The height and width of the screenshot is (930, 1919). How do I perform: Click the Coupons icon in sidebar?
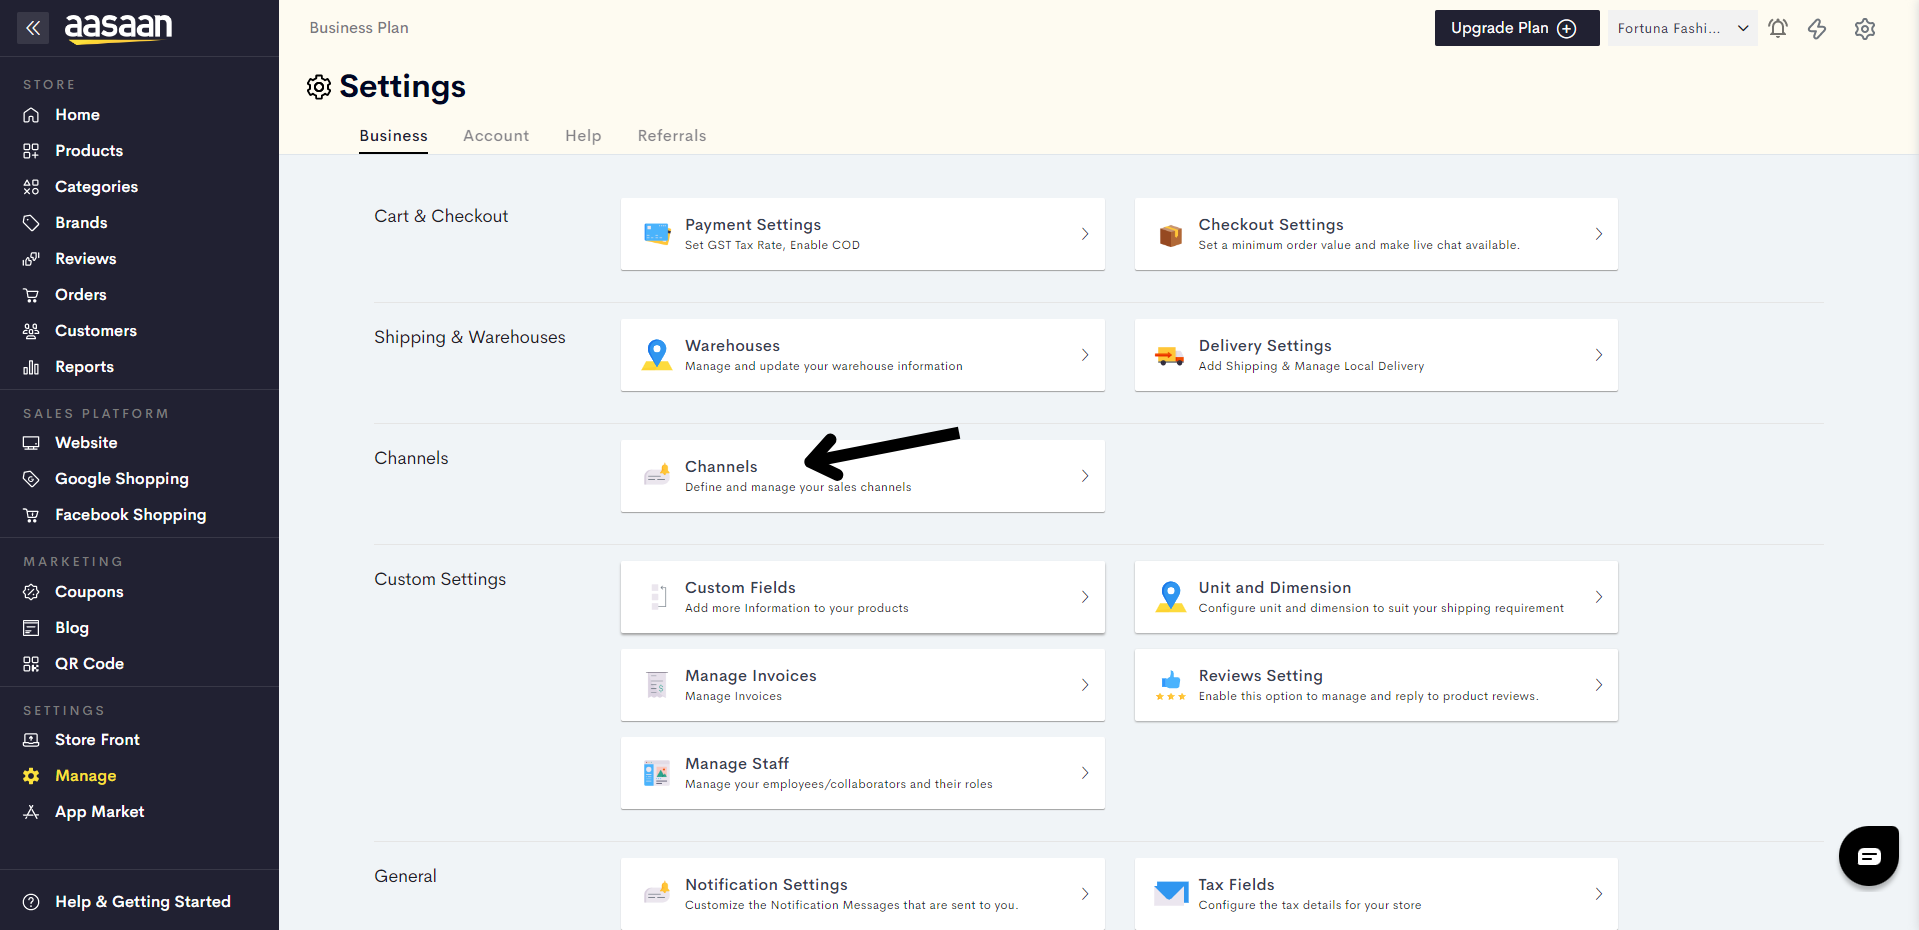pos(31,592)
